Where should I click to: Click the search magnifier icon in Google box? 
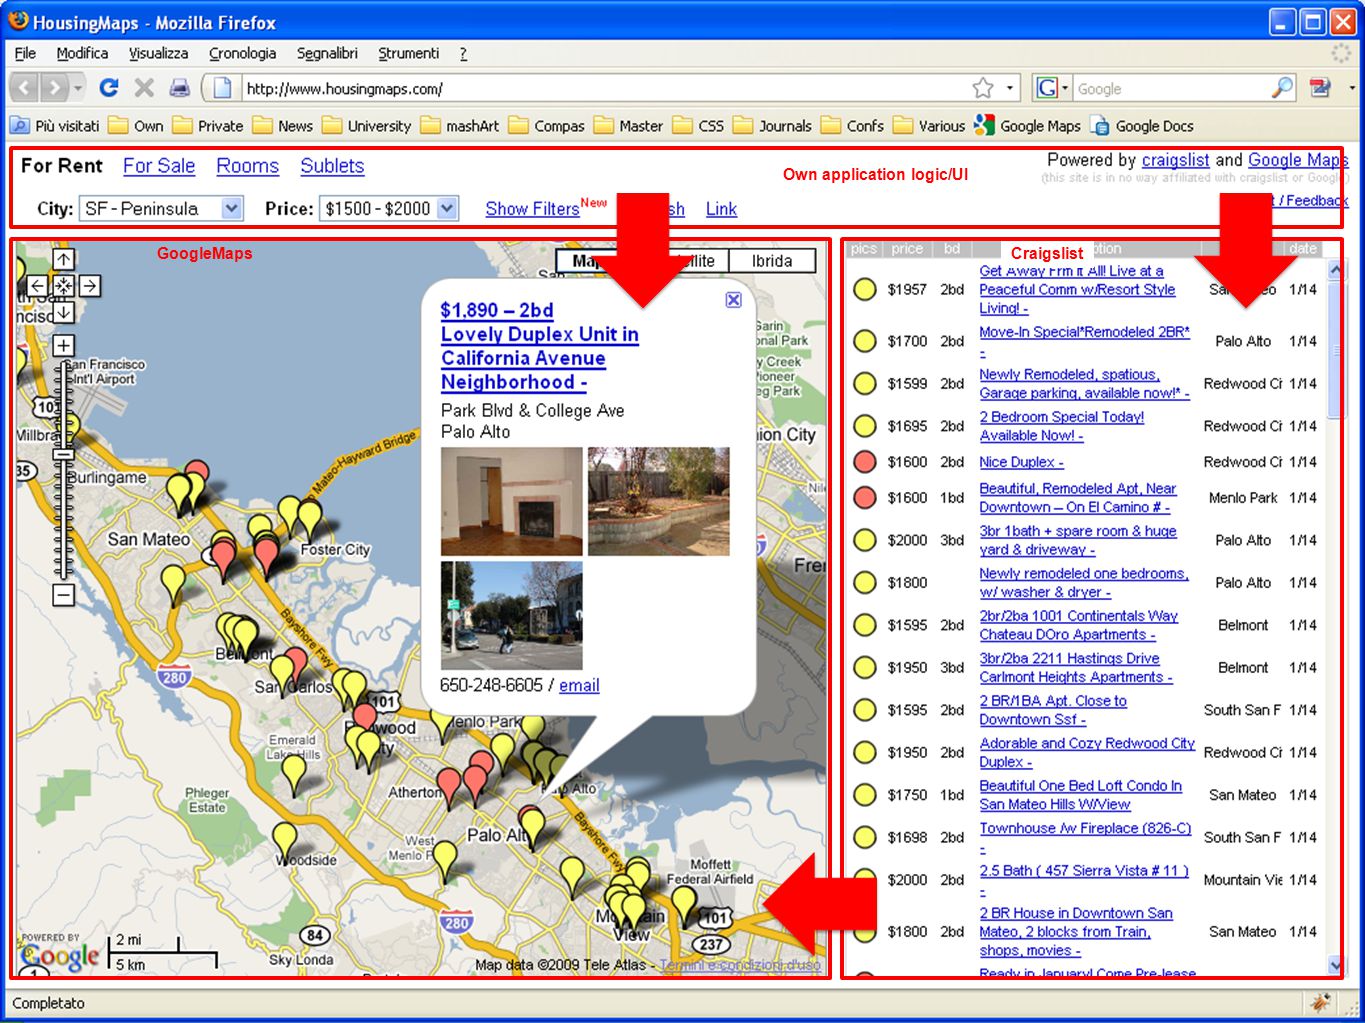[1282, 88]
